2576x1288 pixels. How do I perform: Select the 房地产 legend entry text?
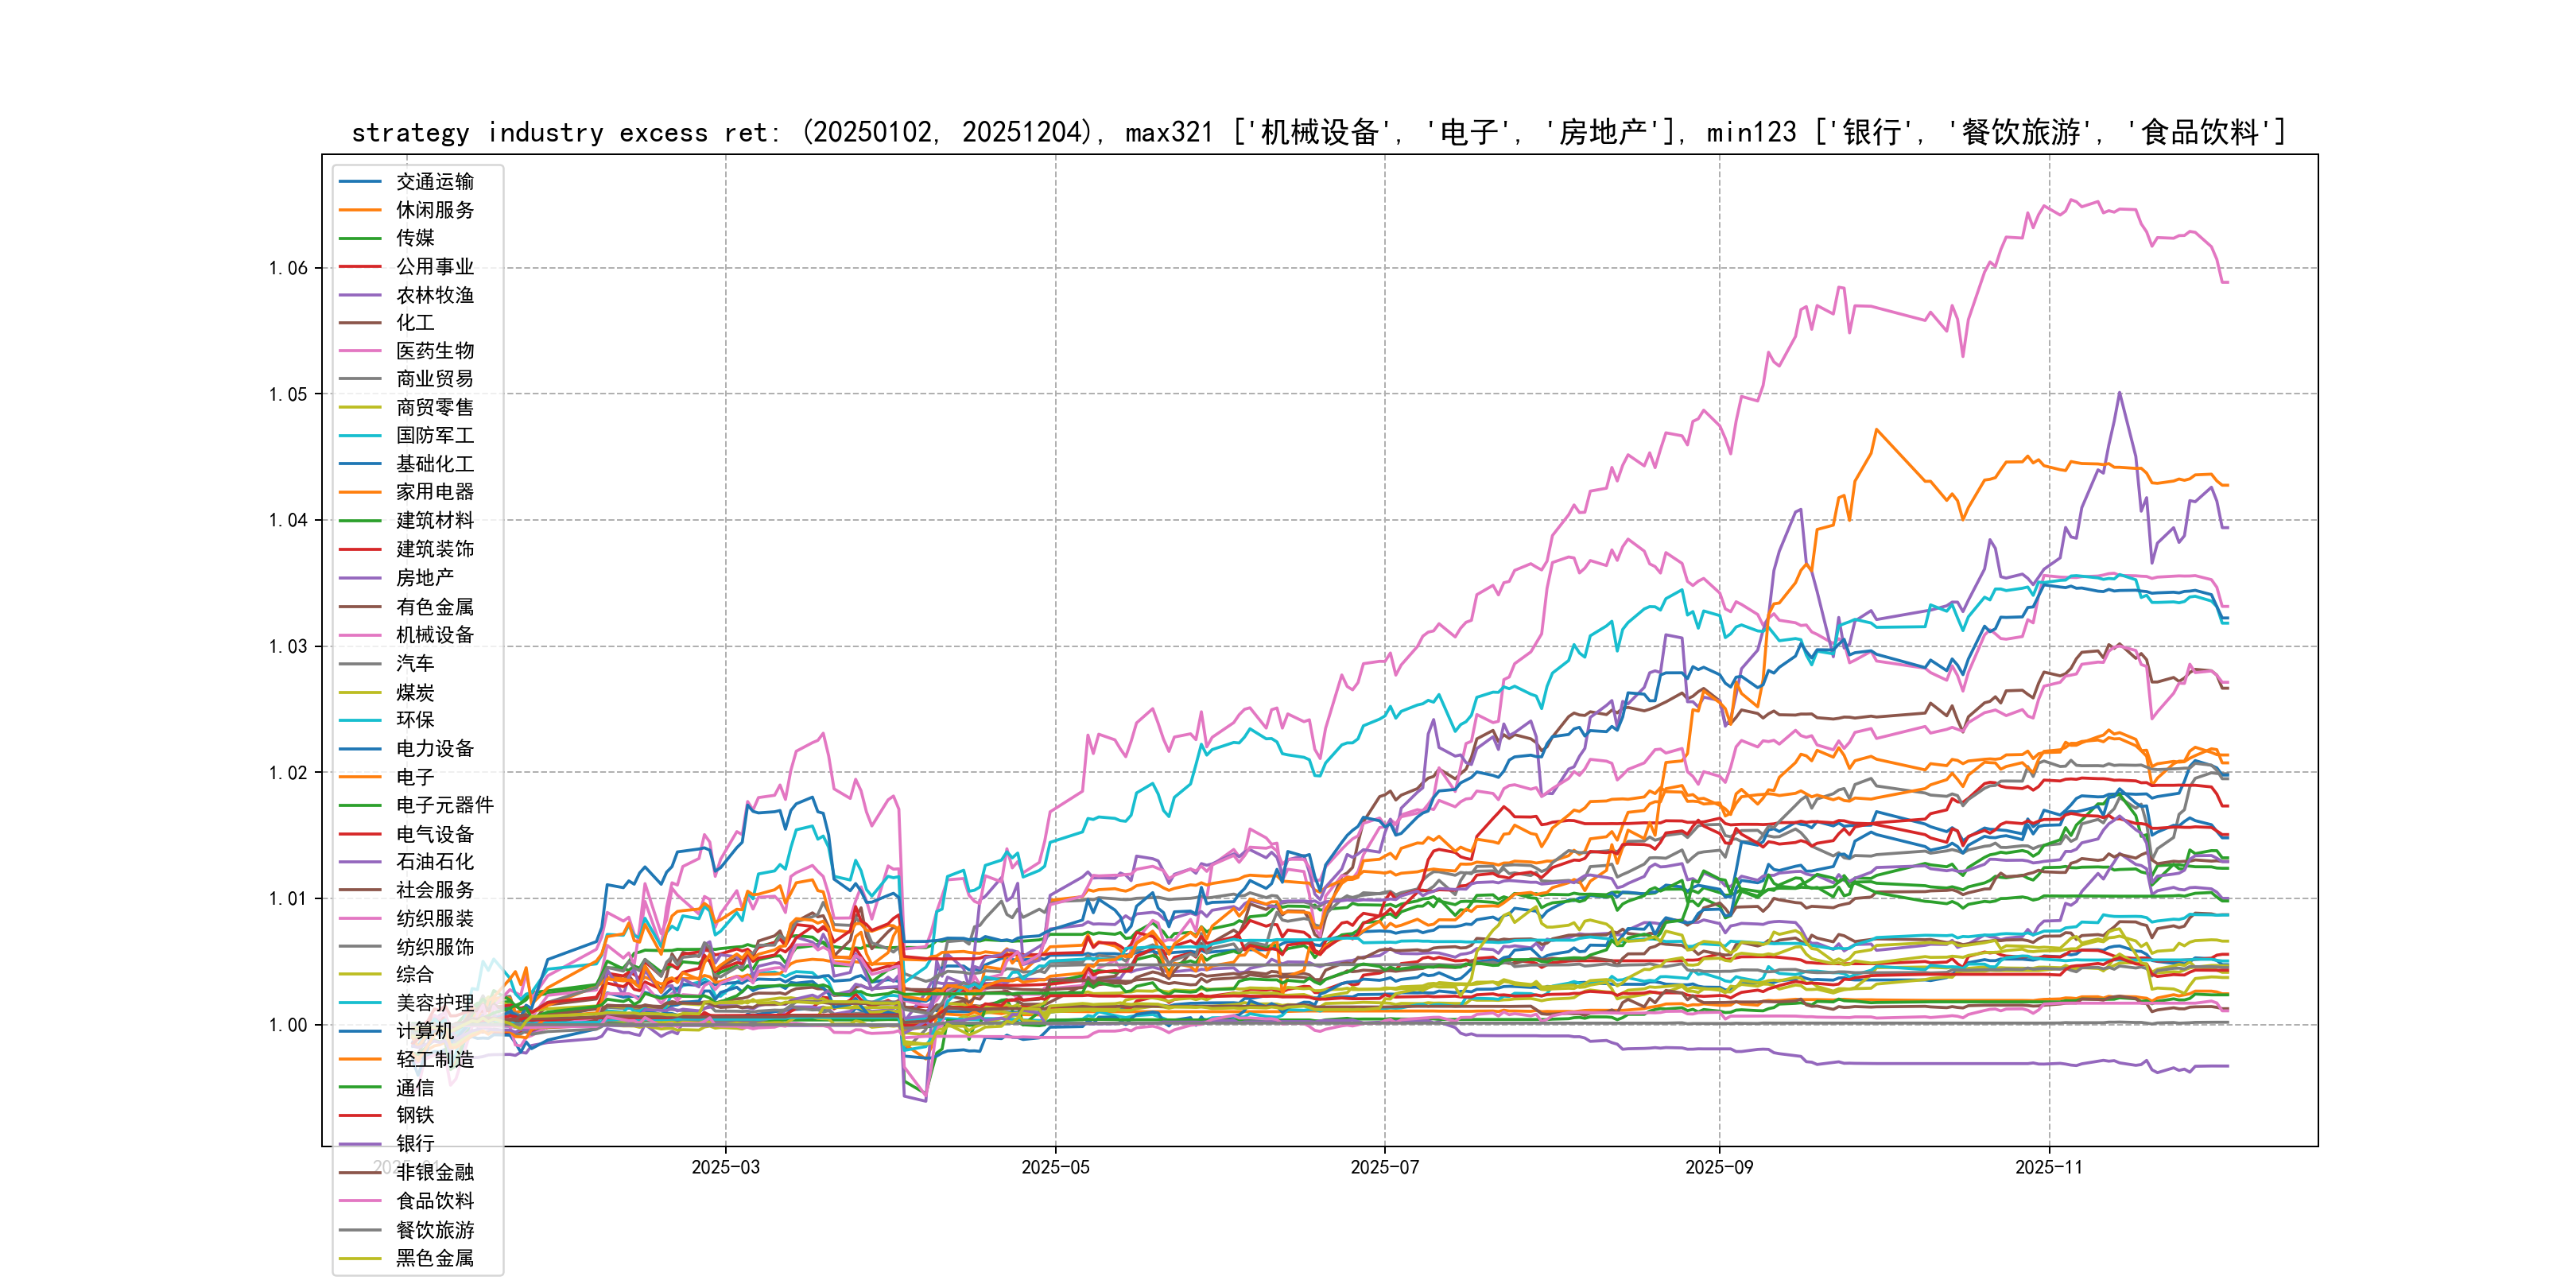(424, 577)
